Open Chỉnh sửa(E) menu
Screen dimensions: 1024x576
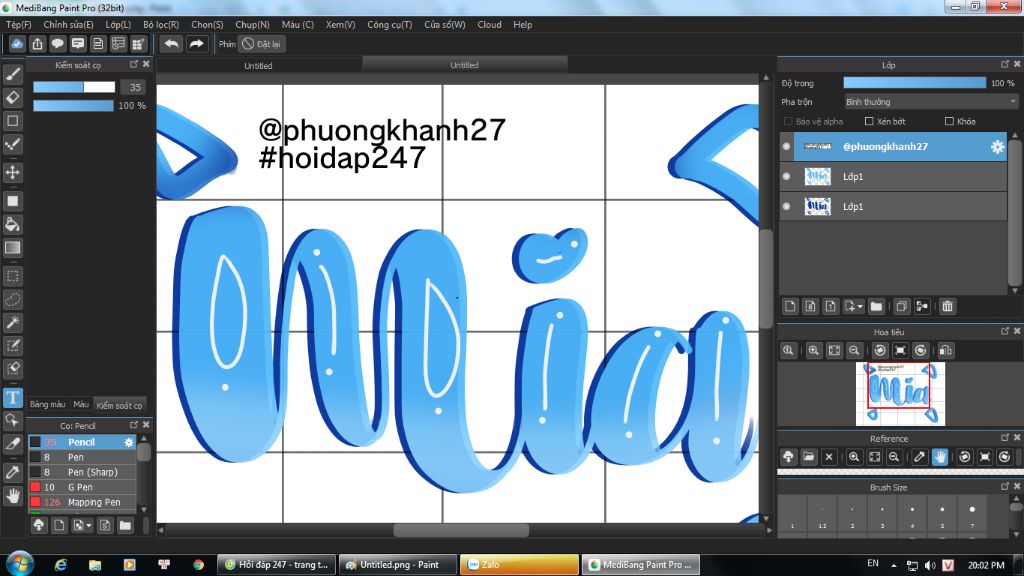68,25
